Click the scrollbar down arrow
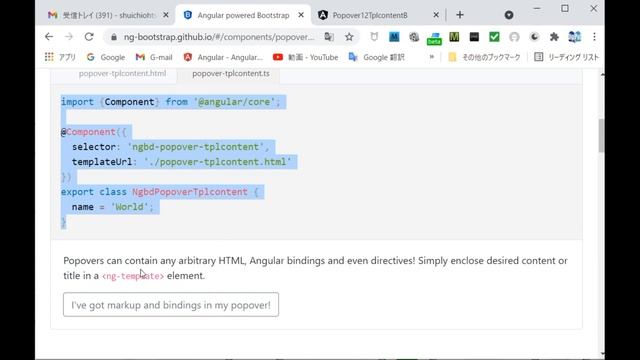Screen dimensions: 640x360 click(602, 354)
